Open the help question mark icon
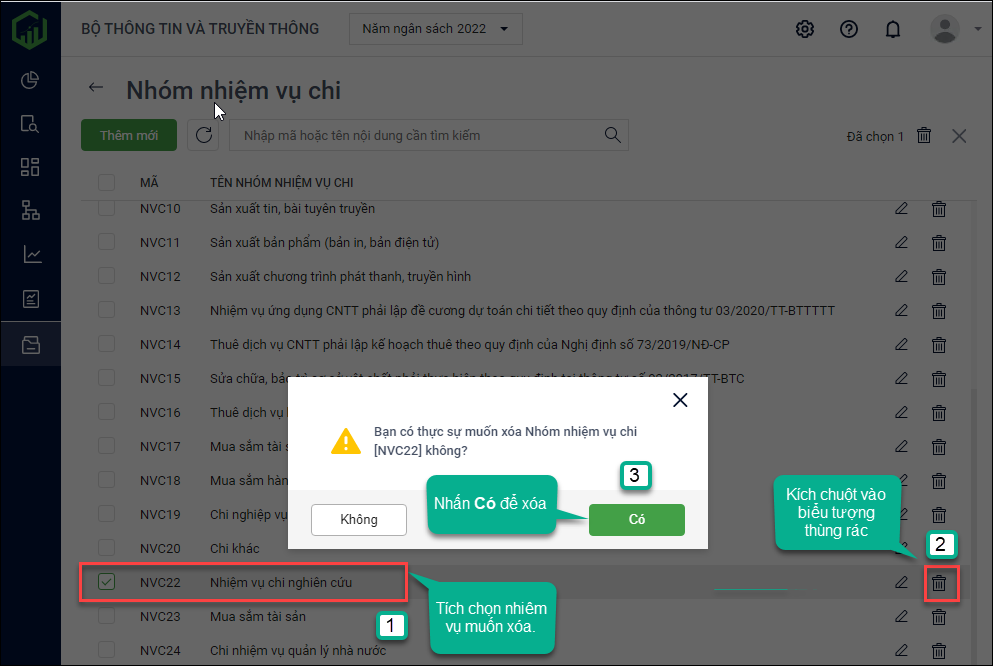Image resolution: width=993 pixels, height=666 pixels. [849, 29]
